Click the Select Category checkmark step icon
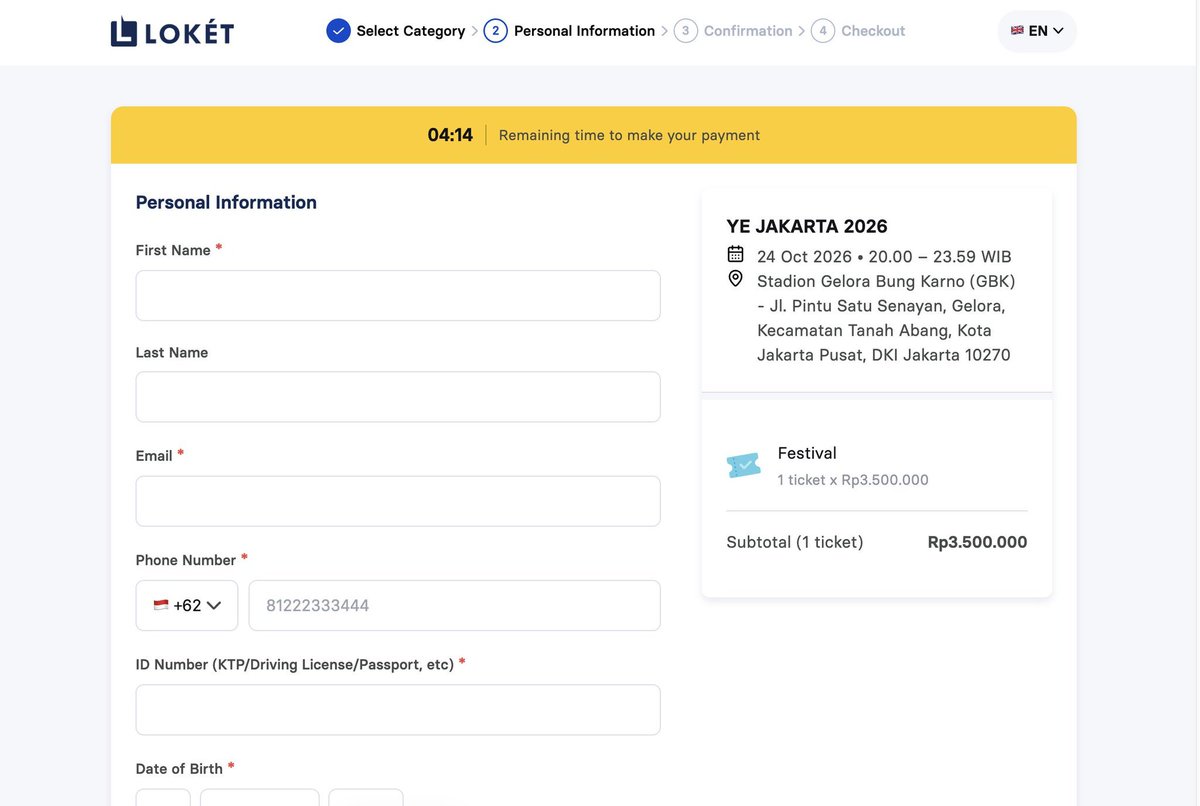 point(338,31)
